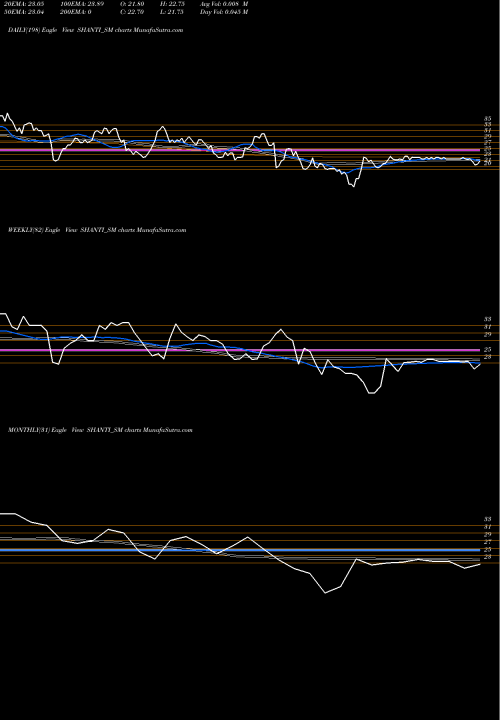Click the WEEKLY(82) chart title
Viewport: 500px width, 720px height.
[97, 230]
